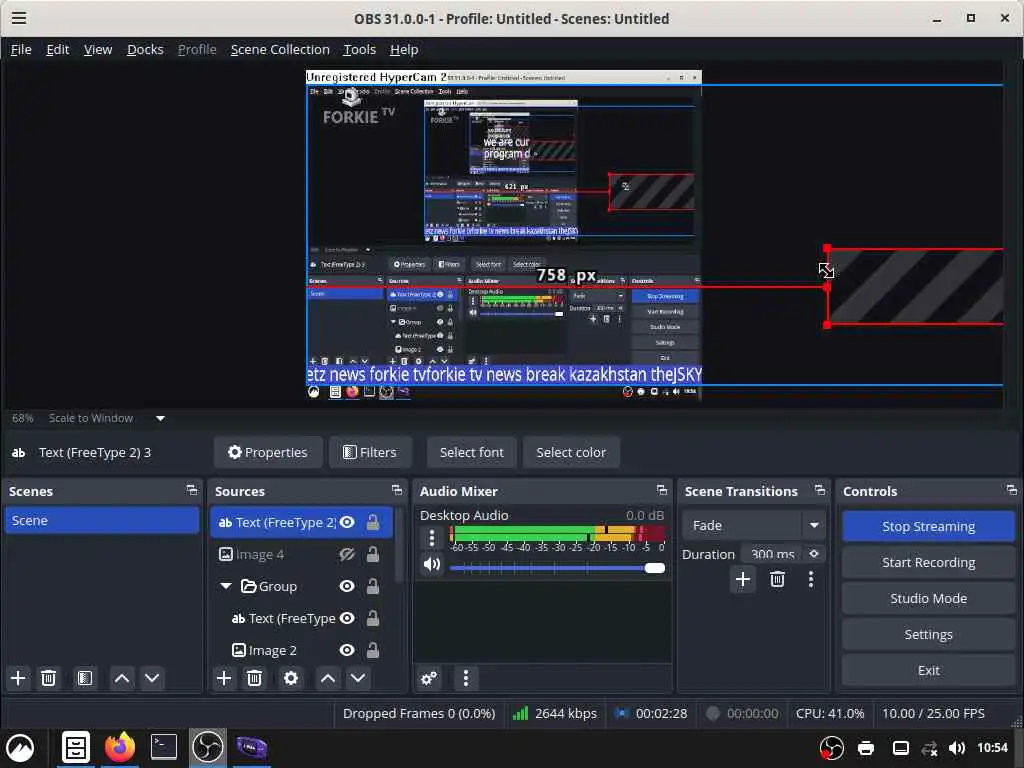Viewport: 1024px width, 768px height.
Task: Open Desktop Audio three-dot options menu
Action: [432, 538]
